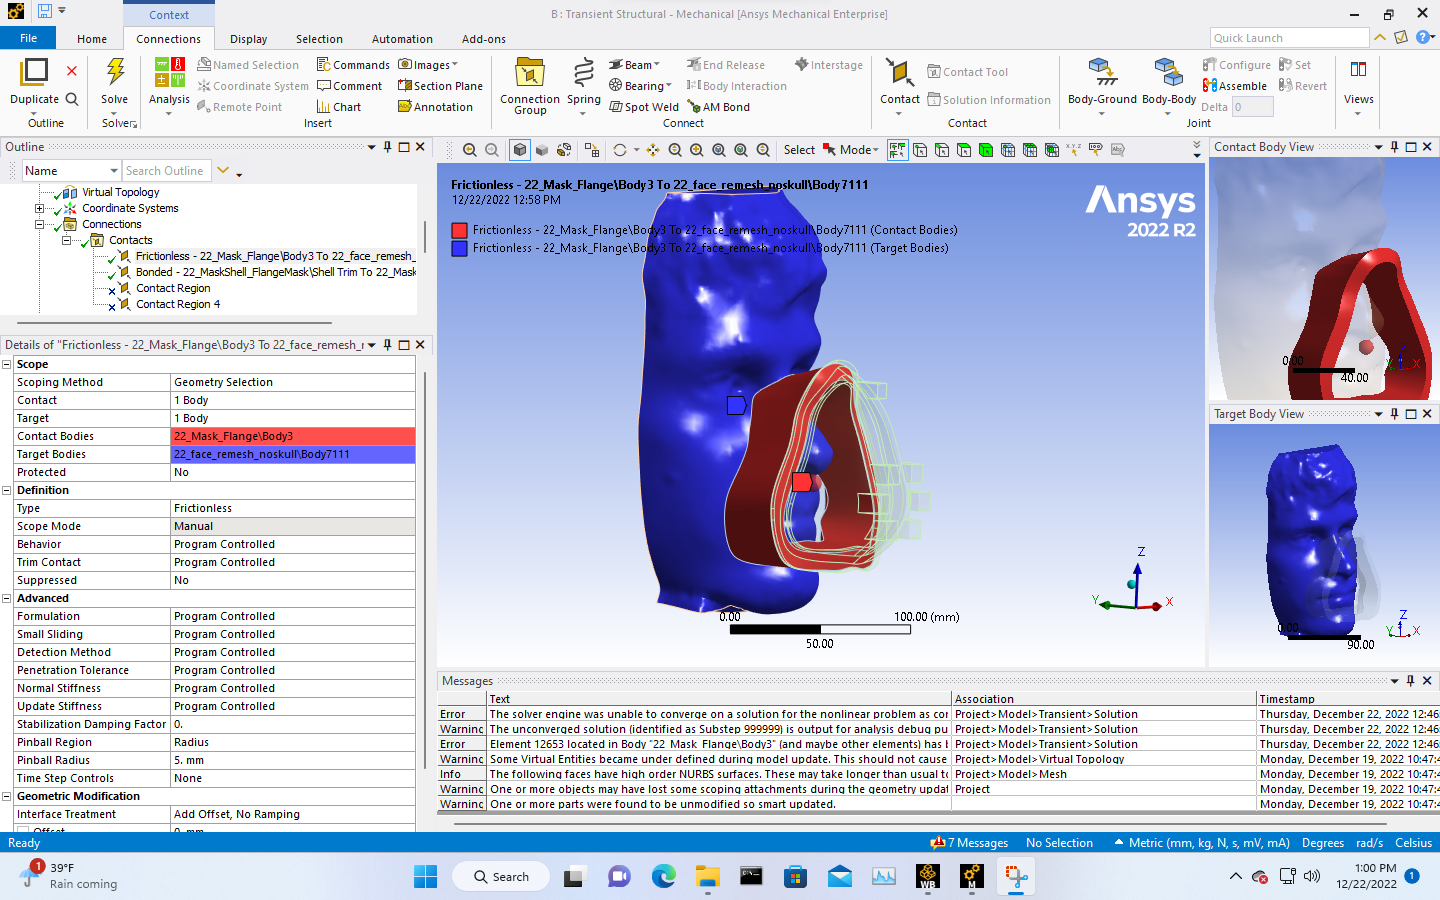1440x900 pixels.
Task: Pin the Target Body View panel
Action: tap(1395, 414)
